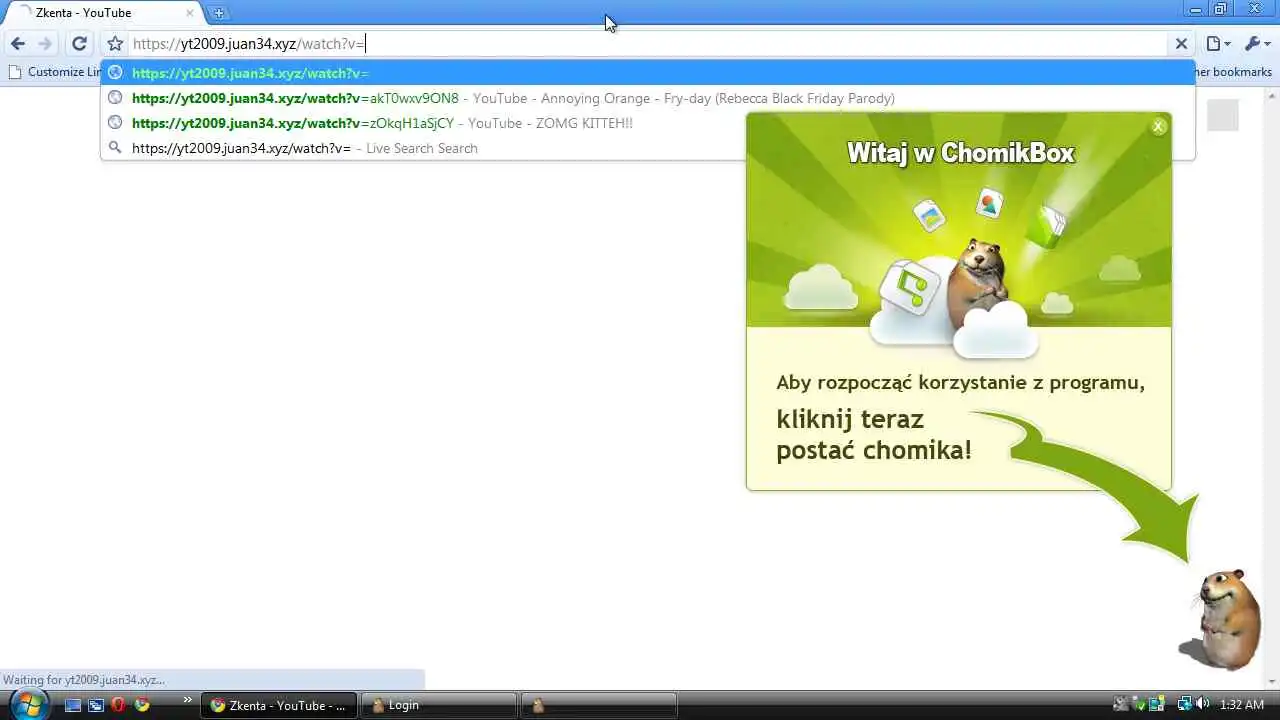The image size is (1280, 720).
Task: Switch to the Login taskbar window
Action: pyautogui.click(x=439, y=705)
